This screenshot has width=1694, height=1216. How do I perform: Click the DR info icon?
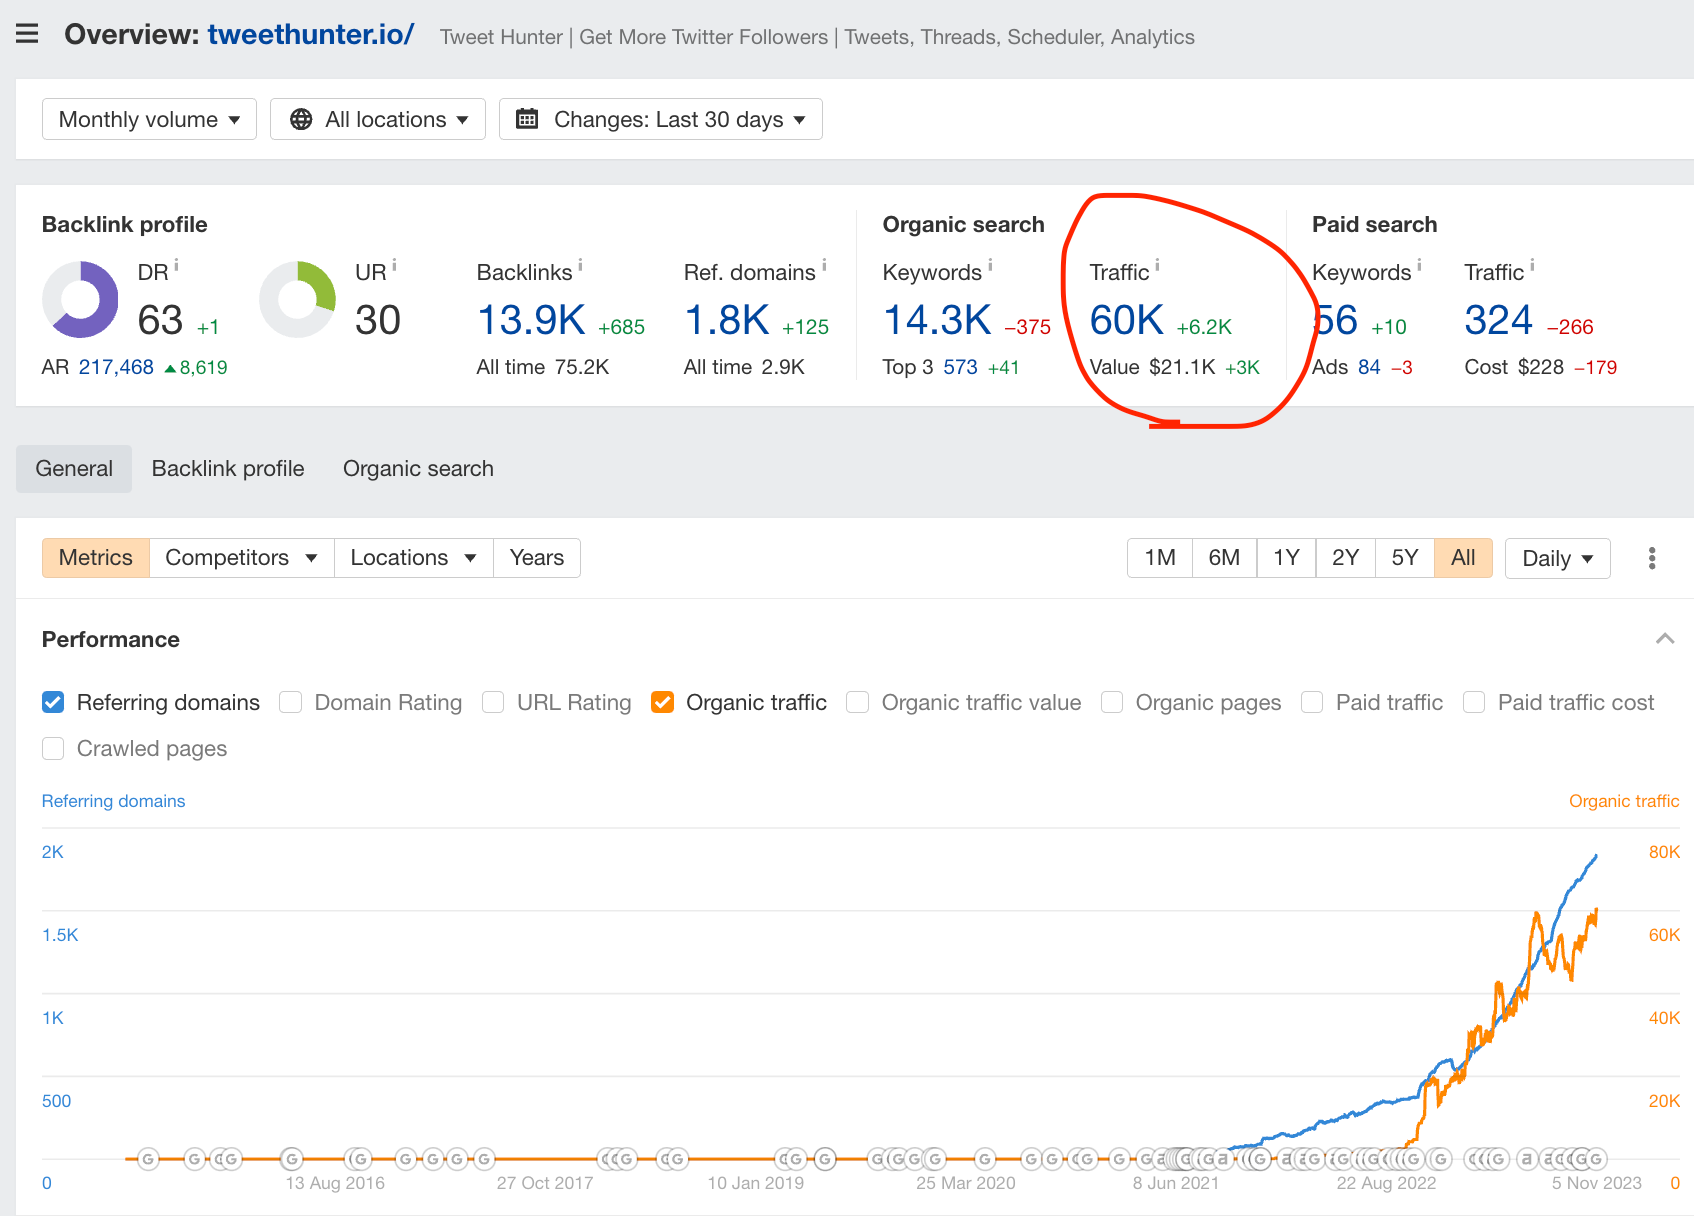pyautogui.click(x=176, y=265)
